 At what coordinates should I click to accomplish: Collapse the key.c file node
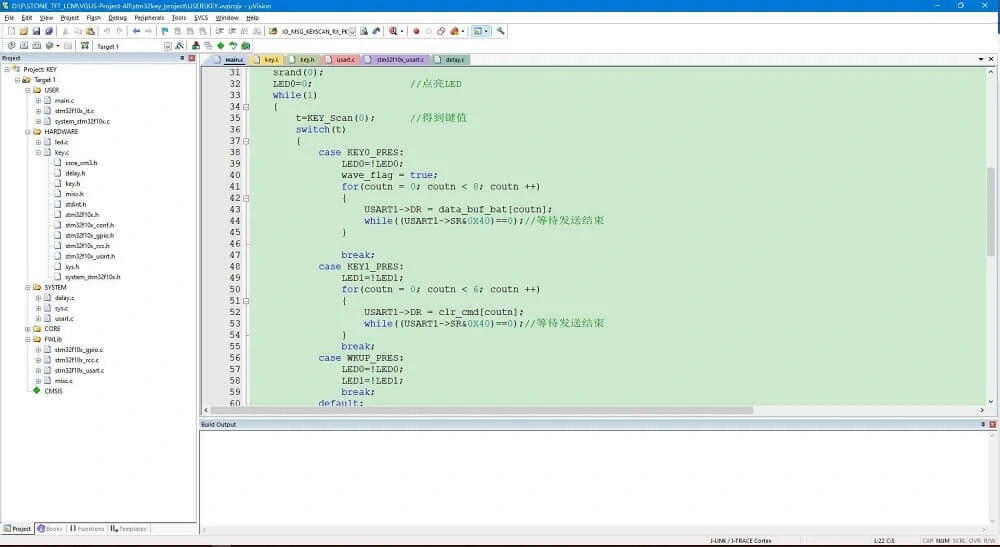[38, 153]
